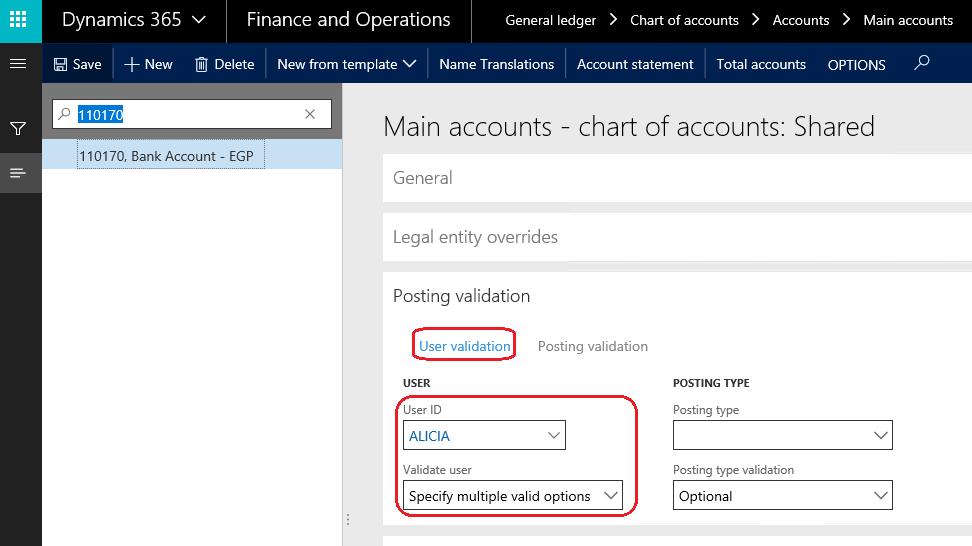Delete the selected main account
This screenshot has width=972, height=546.
pyautogui.click(x=224, y=64)
